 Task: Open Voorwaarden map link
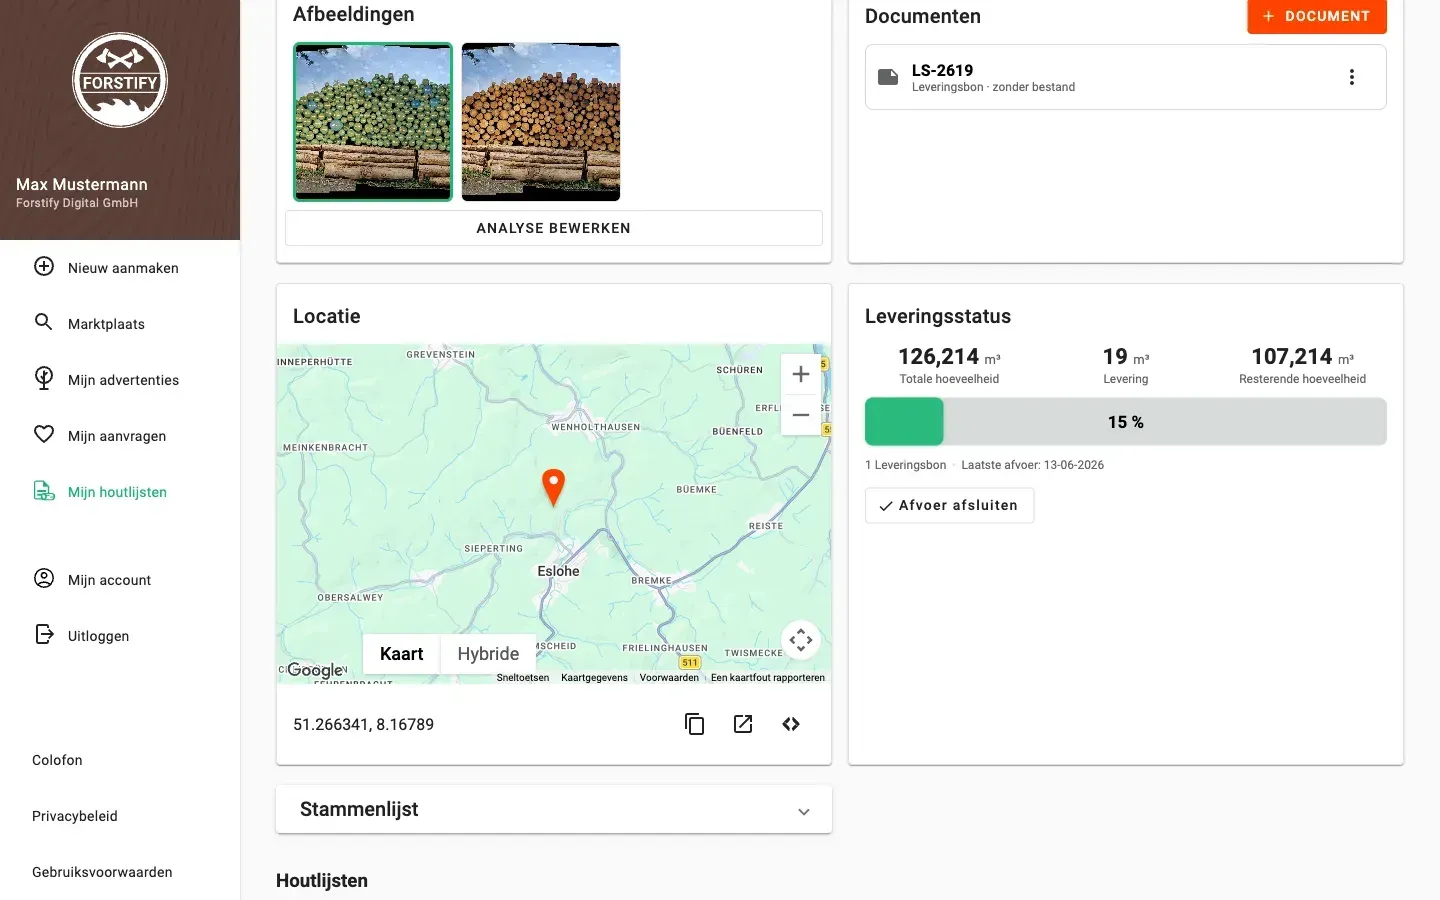coord(669,678)
